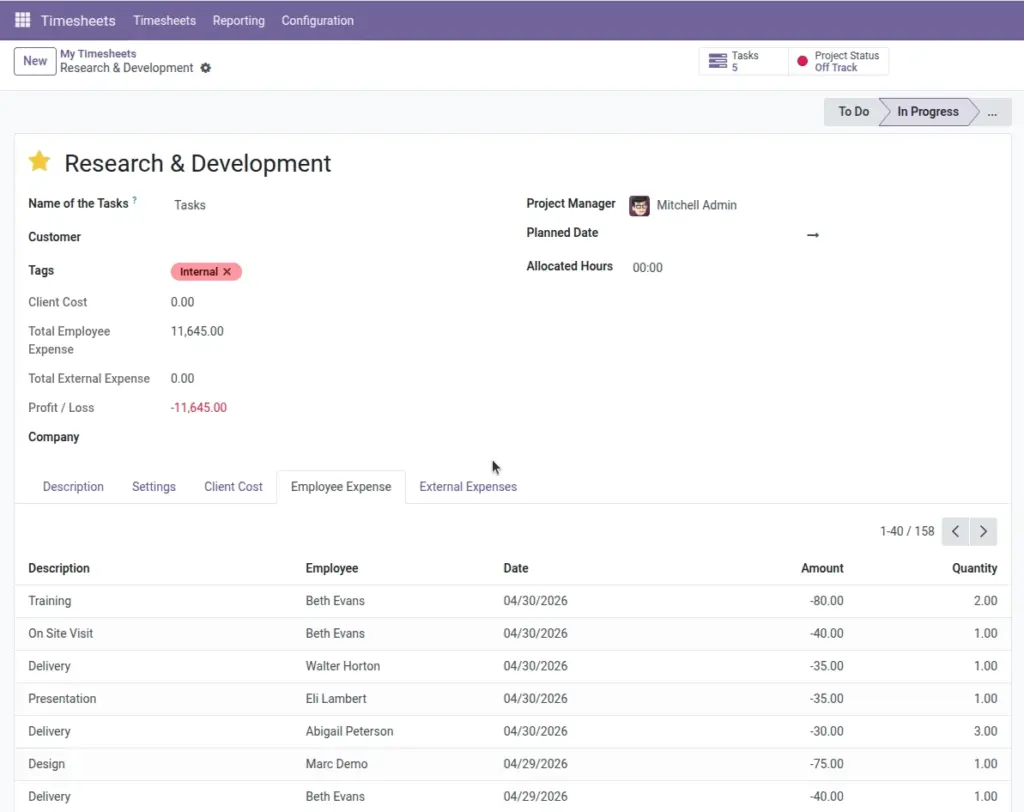
Task: Click the Timesheets app title
Action: 78,20
